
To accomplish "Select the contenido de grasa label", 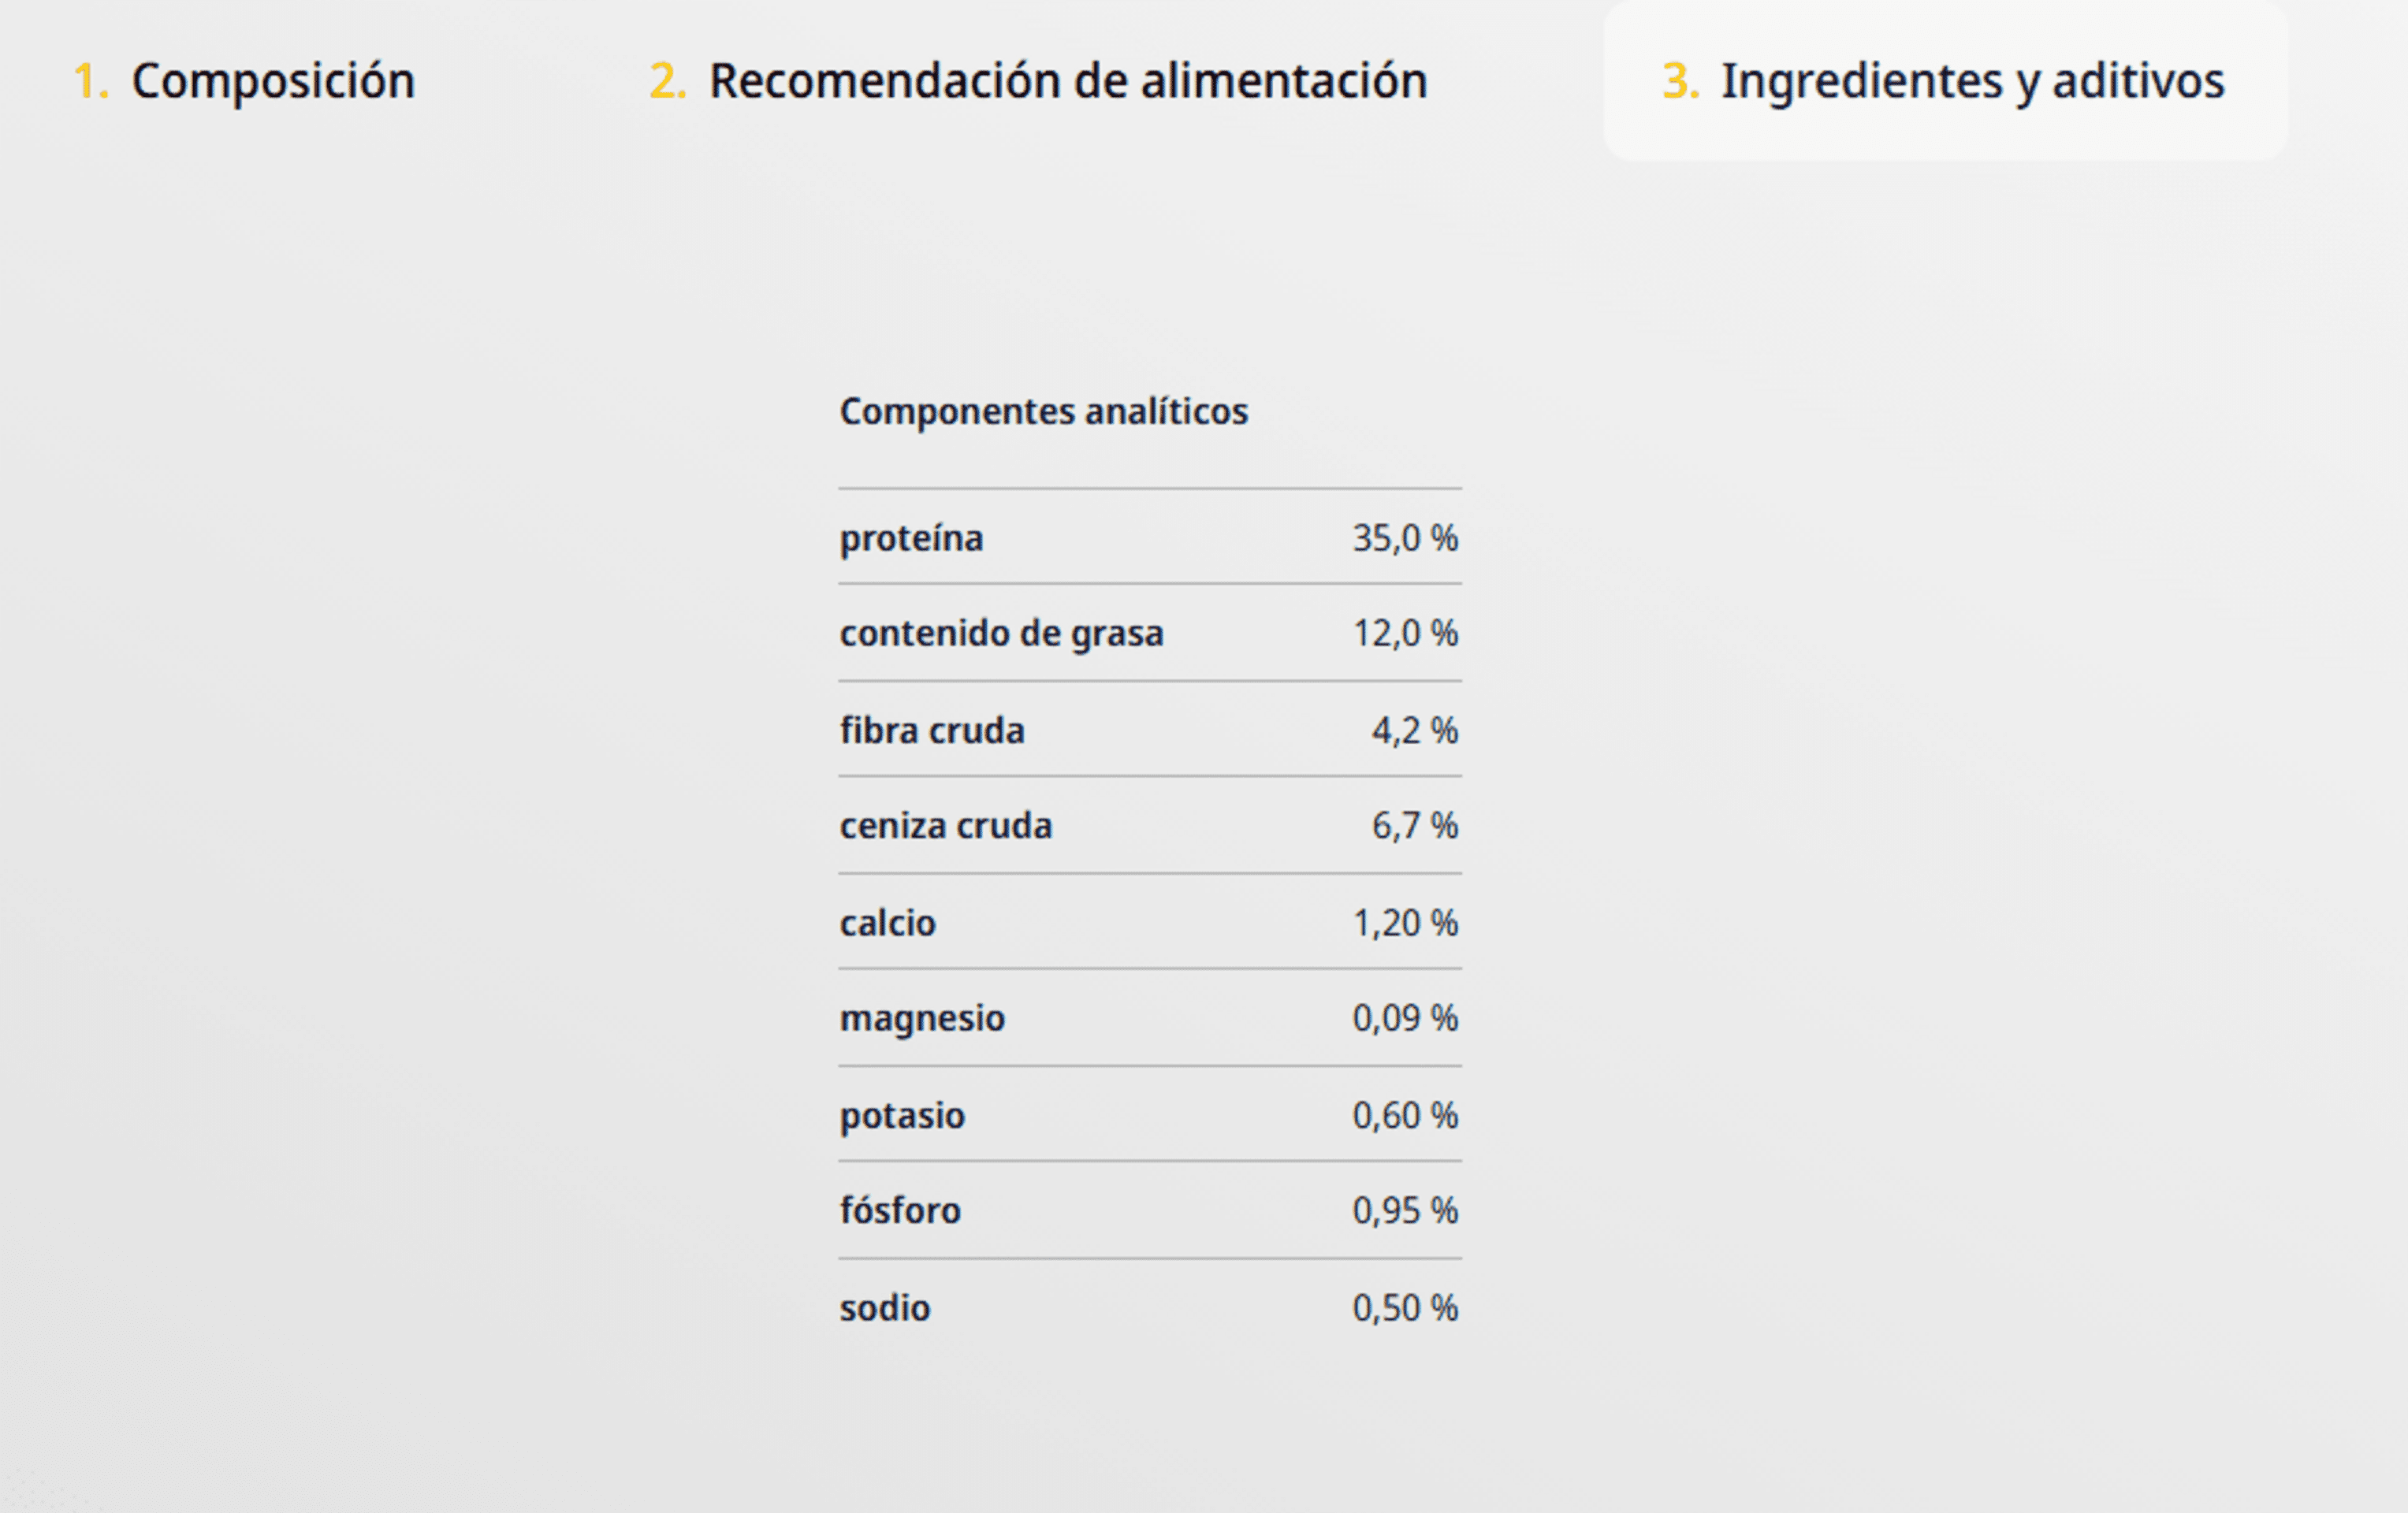I will 1001,634.
